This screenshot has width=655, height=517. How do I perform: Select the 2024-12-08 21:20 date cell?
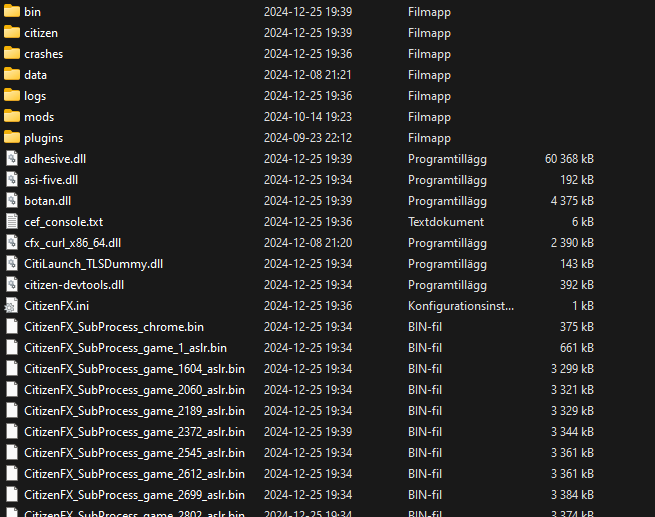click(x=308, y=243)
